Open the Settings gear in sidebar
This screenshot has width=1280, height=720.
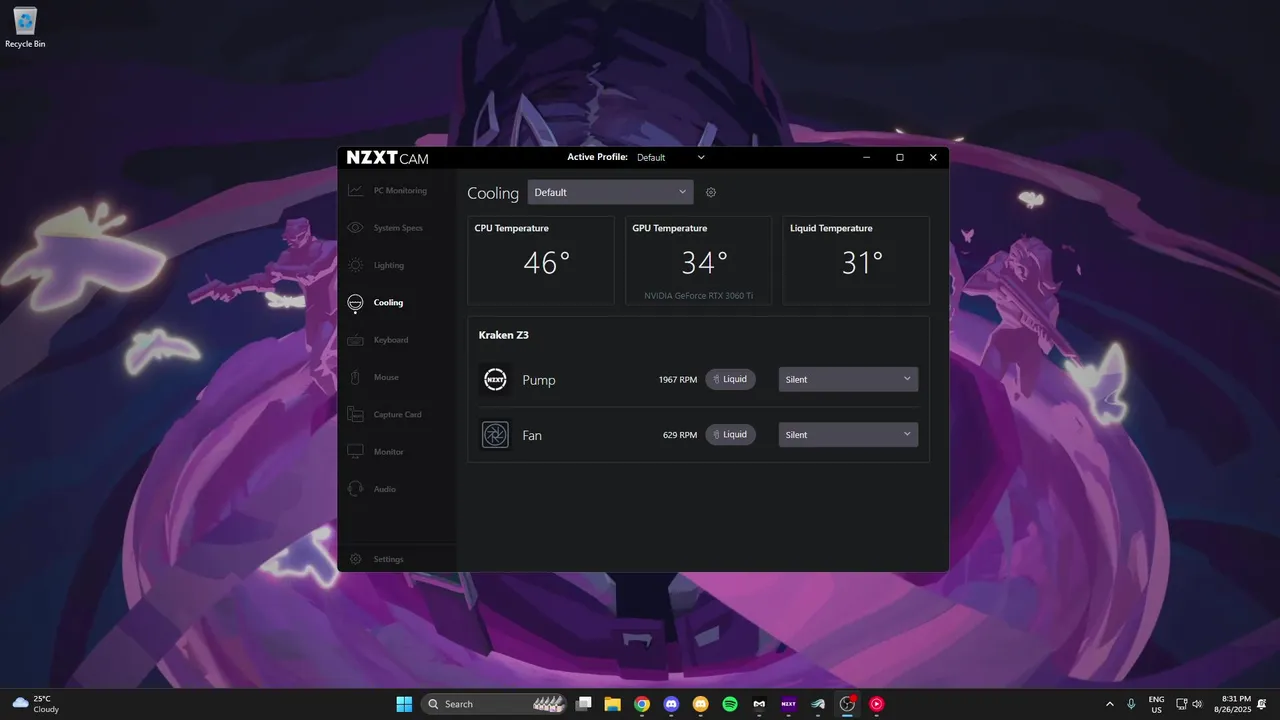[x=355, y=559]
